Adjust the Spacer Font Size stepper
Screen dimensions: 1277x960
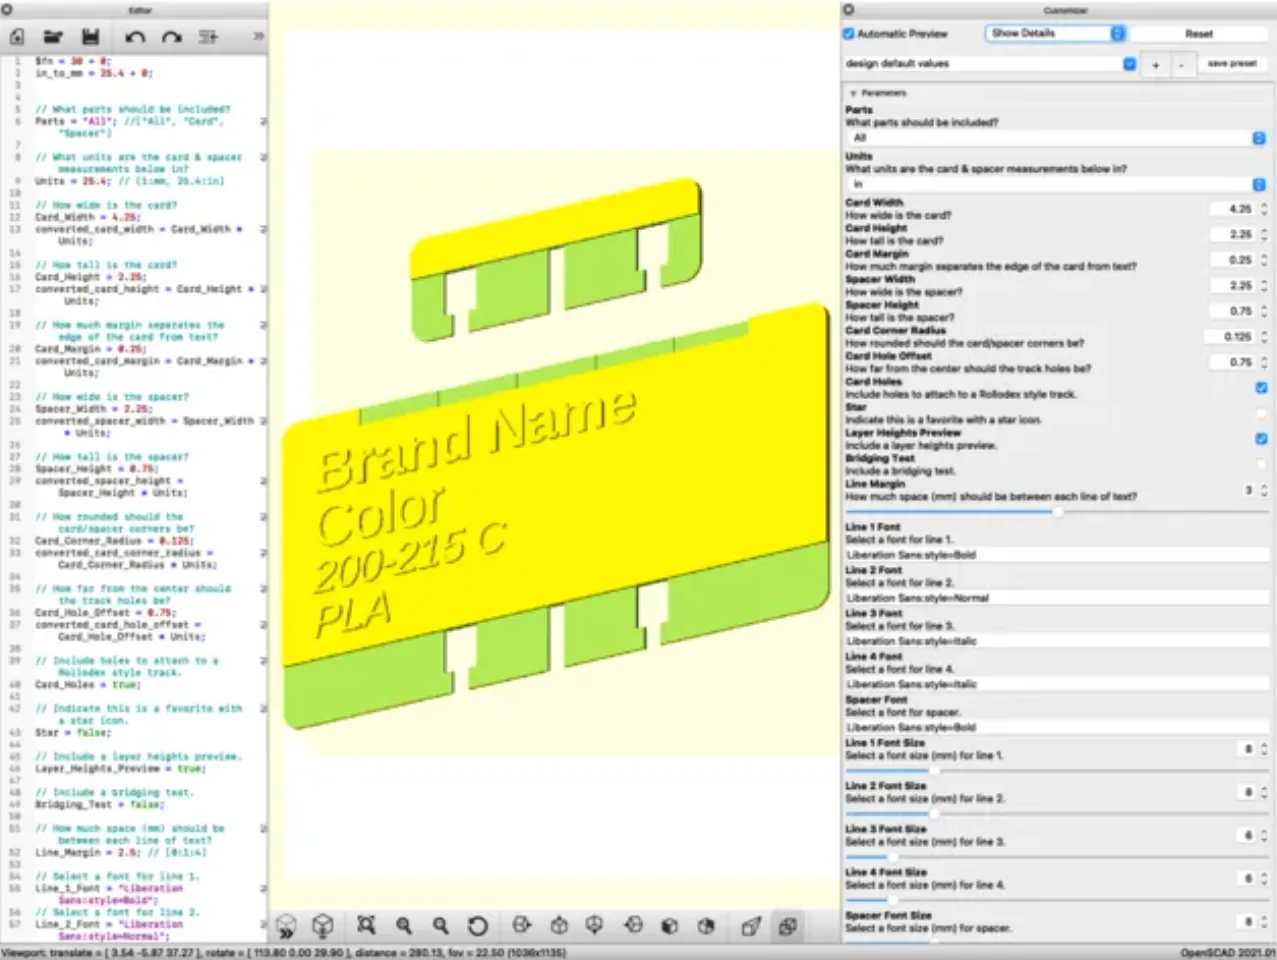(x=1263, y=922)
